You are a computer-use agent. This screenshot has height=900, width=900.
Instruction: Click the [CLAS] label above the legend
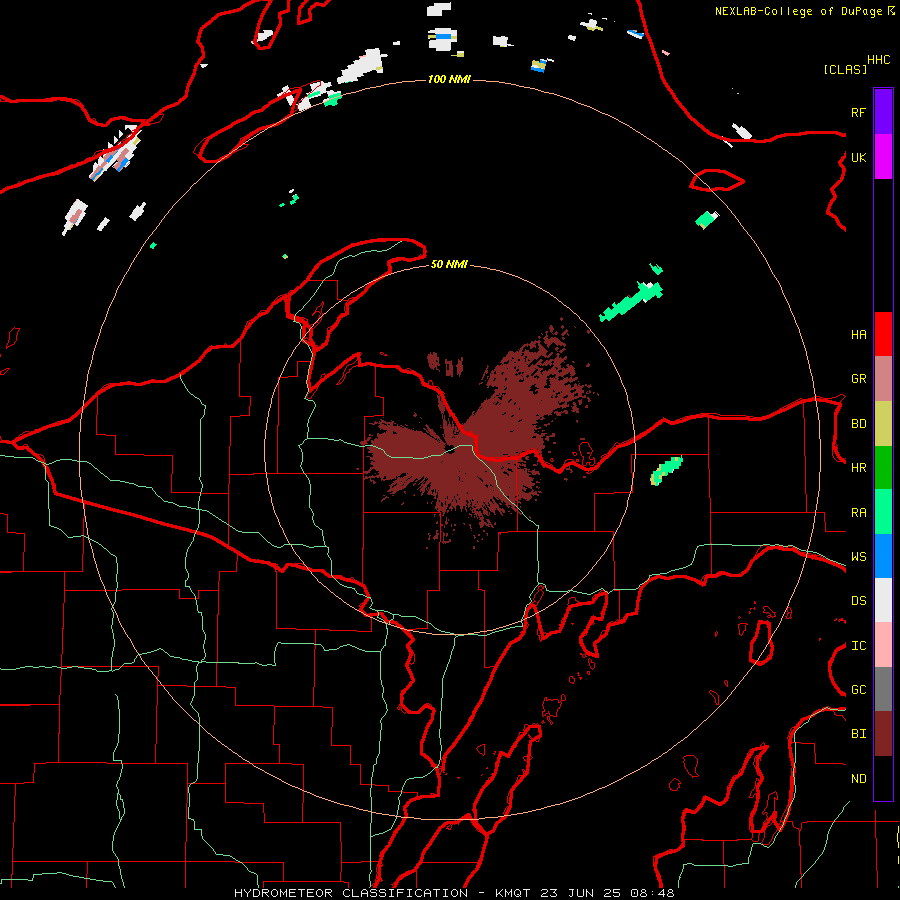coord(844,69)
